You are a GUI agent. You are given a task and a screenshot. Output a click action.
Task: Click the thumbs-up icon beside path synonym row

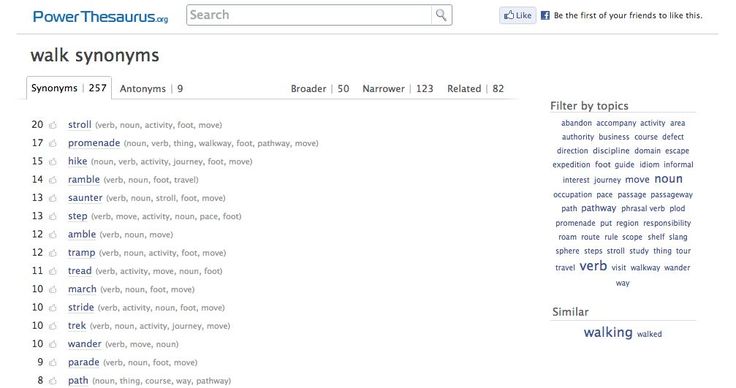pyautogui.click(x=53, y=381)
